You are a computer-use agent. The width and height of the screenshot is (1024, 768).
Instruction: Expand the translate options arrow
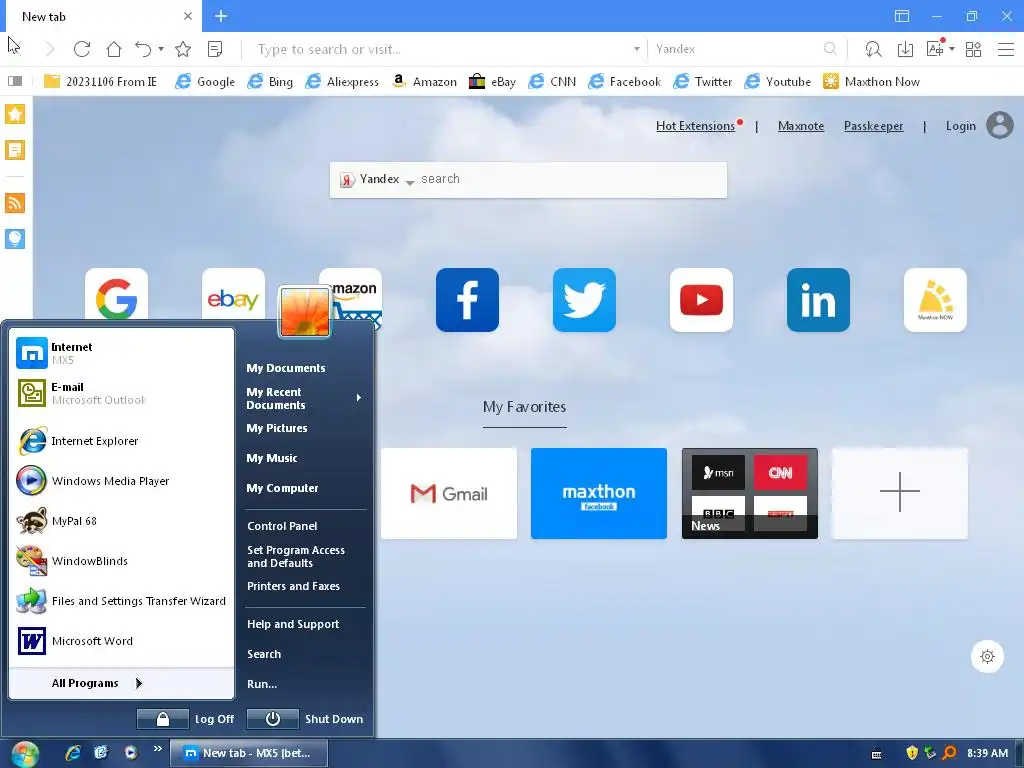pos(952,49)
